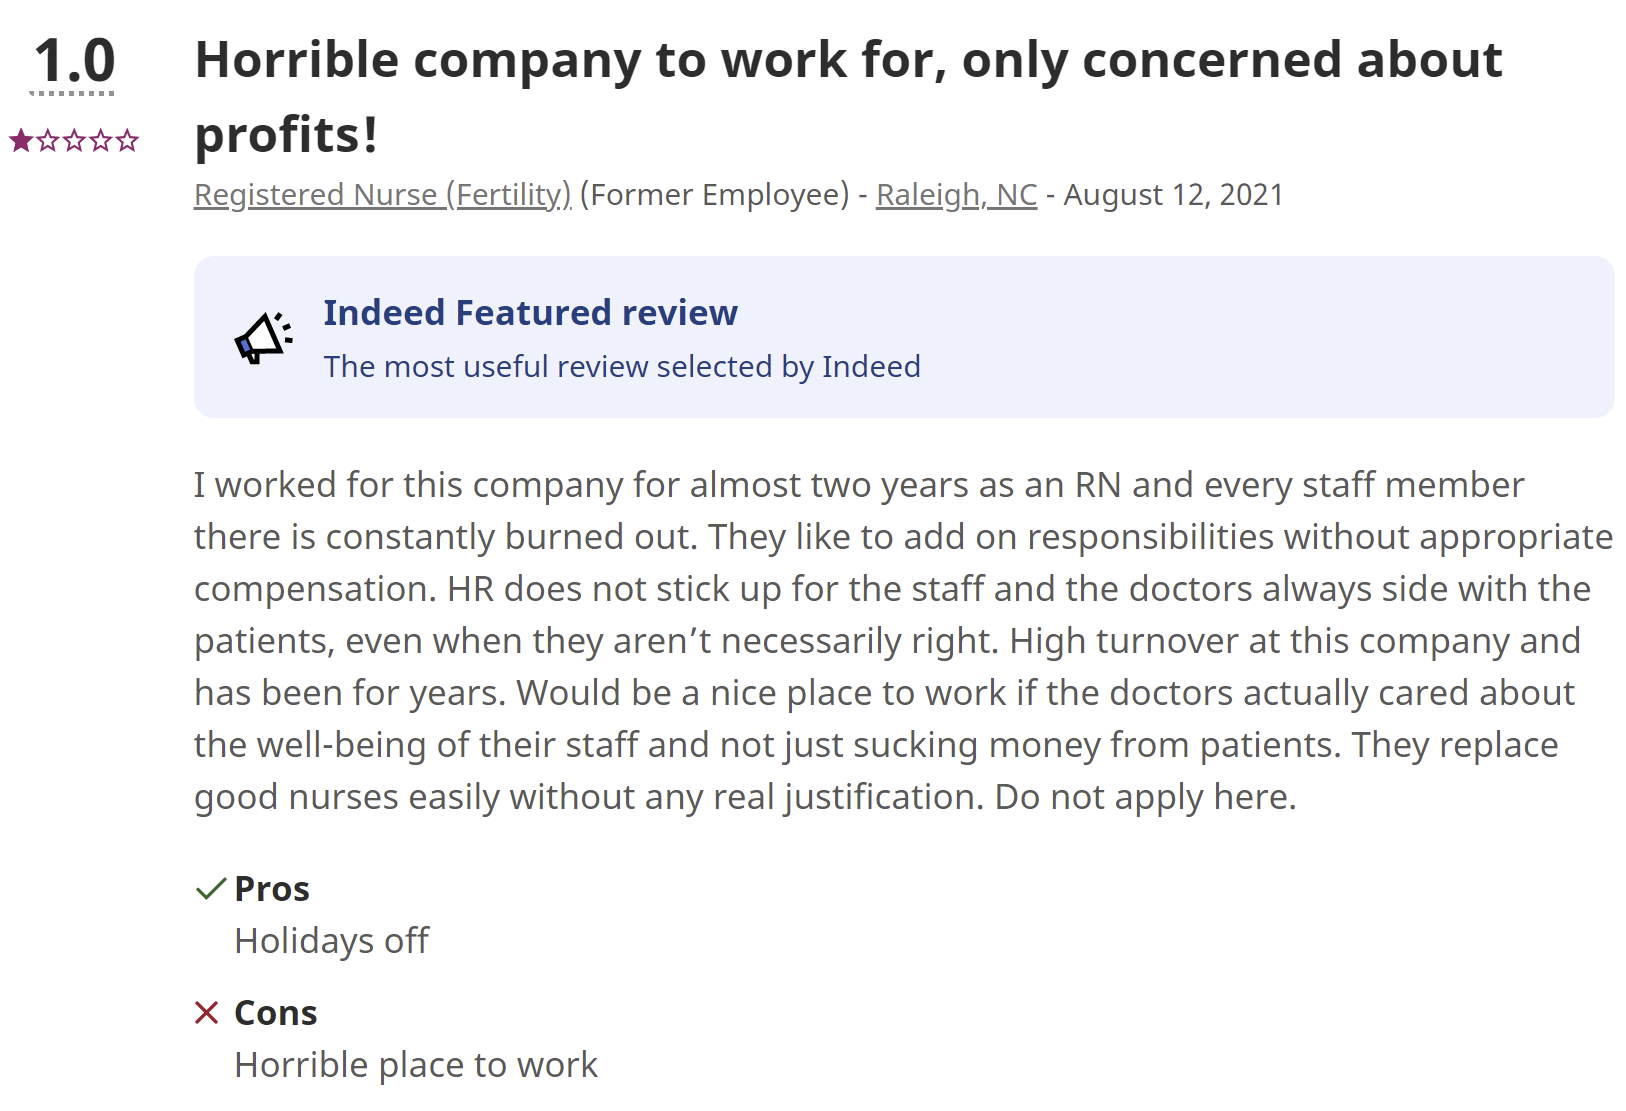
Task: Click the 'Holidays off' pros text
Action: coord(331,941)
